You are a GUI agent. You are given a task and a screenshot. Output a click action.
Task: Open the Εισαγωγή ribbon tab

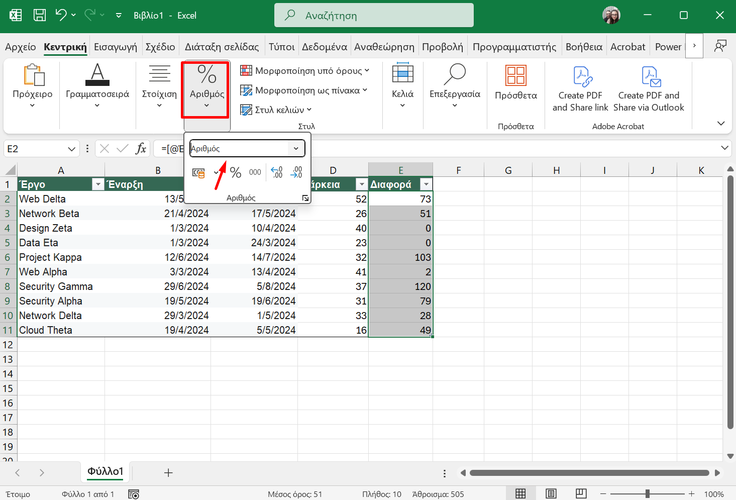pyautogui.click(x=115, y=47)
